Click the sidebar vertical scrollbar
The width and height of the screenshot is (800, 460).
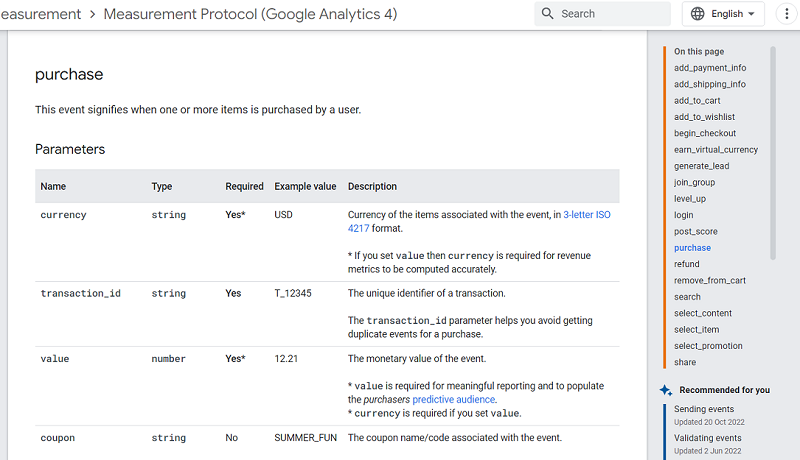772,153
